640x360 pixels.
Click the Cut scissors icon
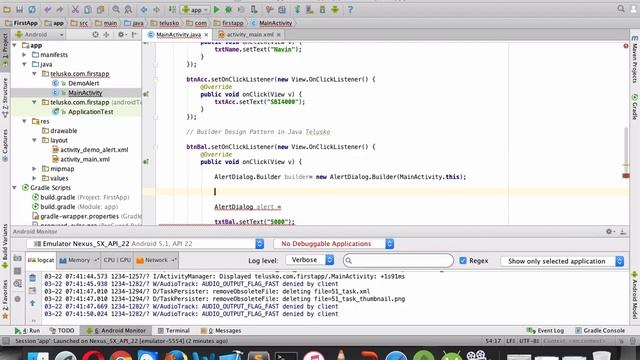pos(76,9)
